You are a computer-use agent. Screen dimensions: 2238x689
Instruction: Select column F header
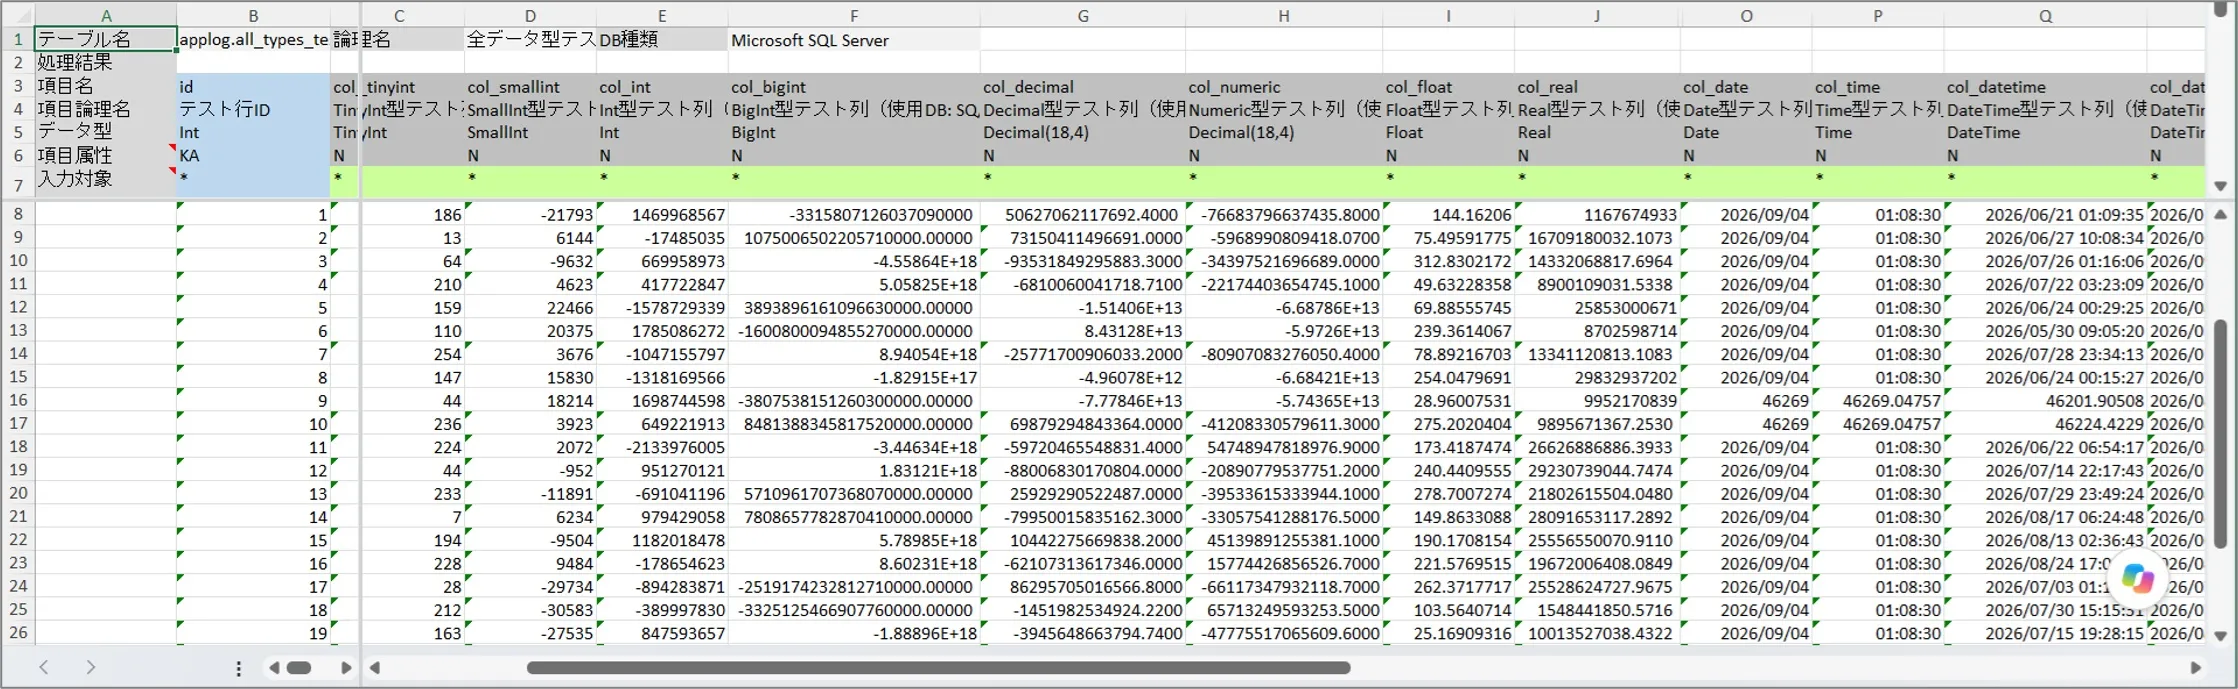854,15
